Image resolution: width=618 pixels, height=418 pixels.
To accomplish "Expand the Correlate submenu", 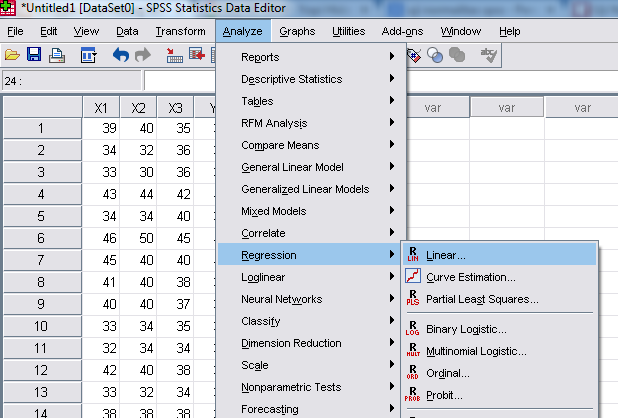I will pos(311,233).
